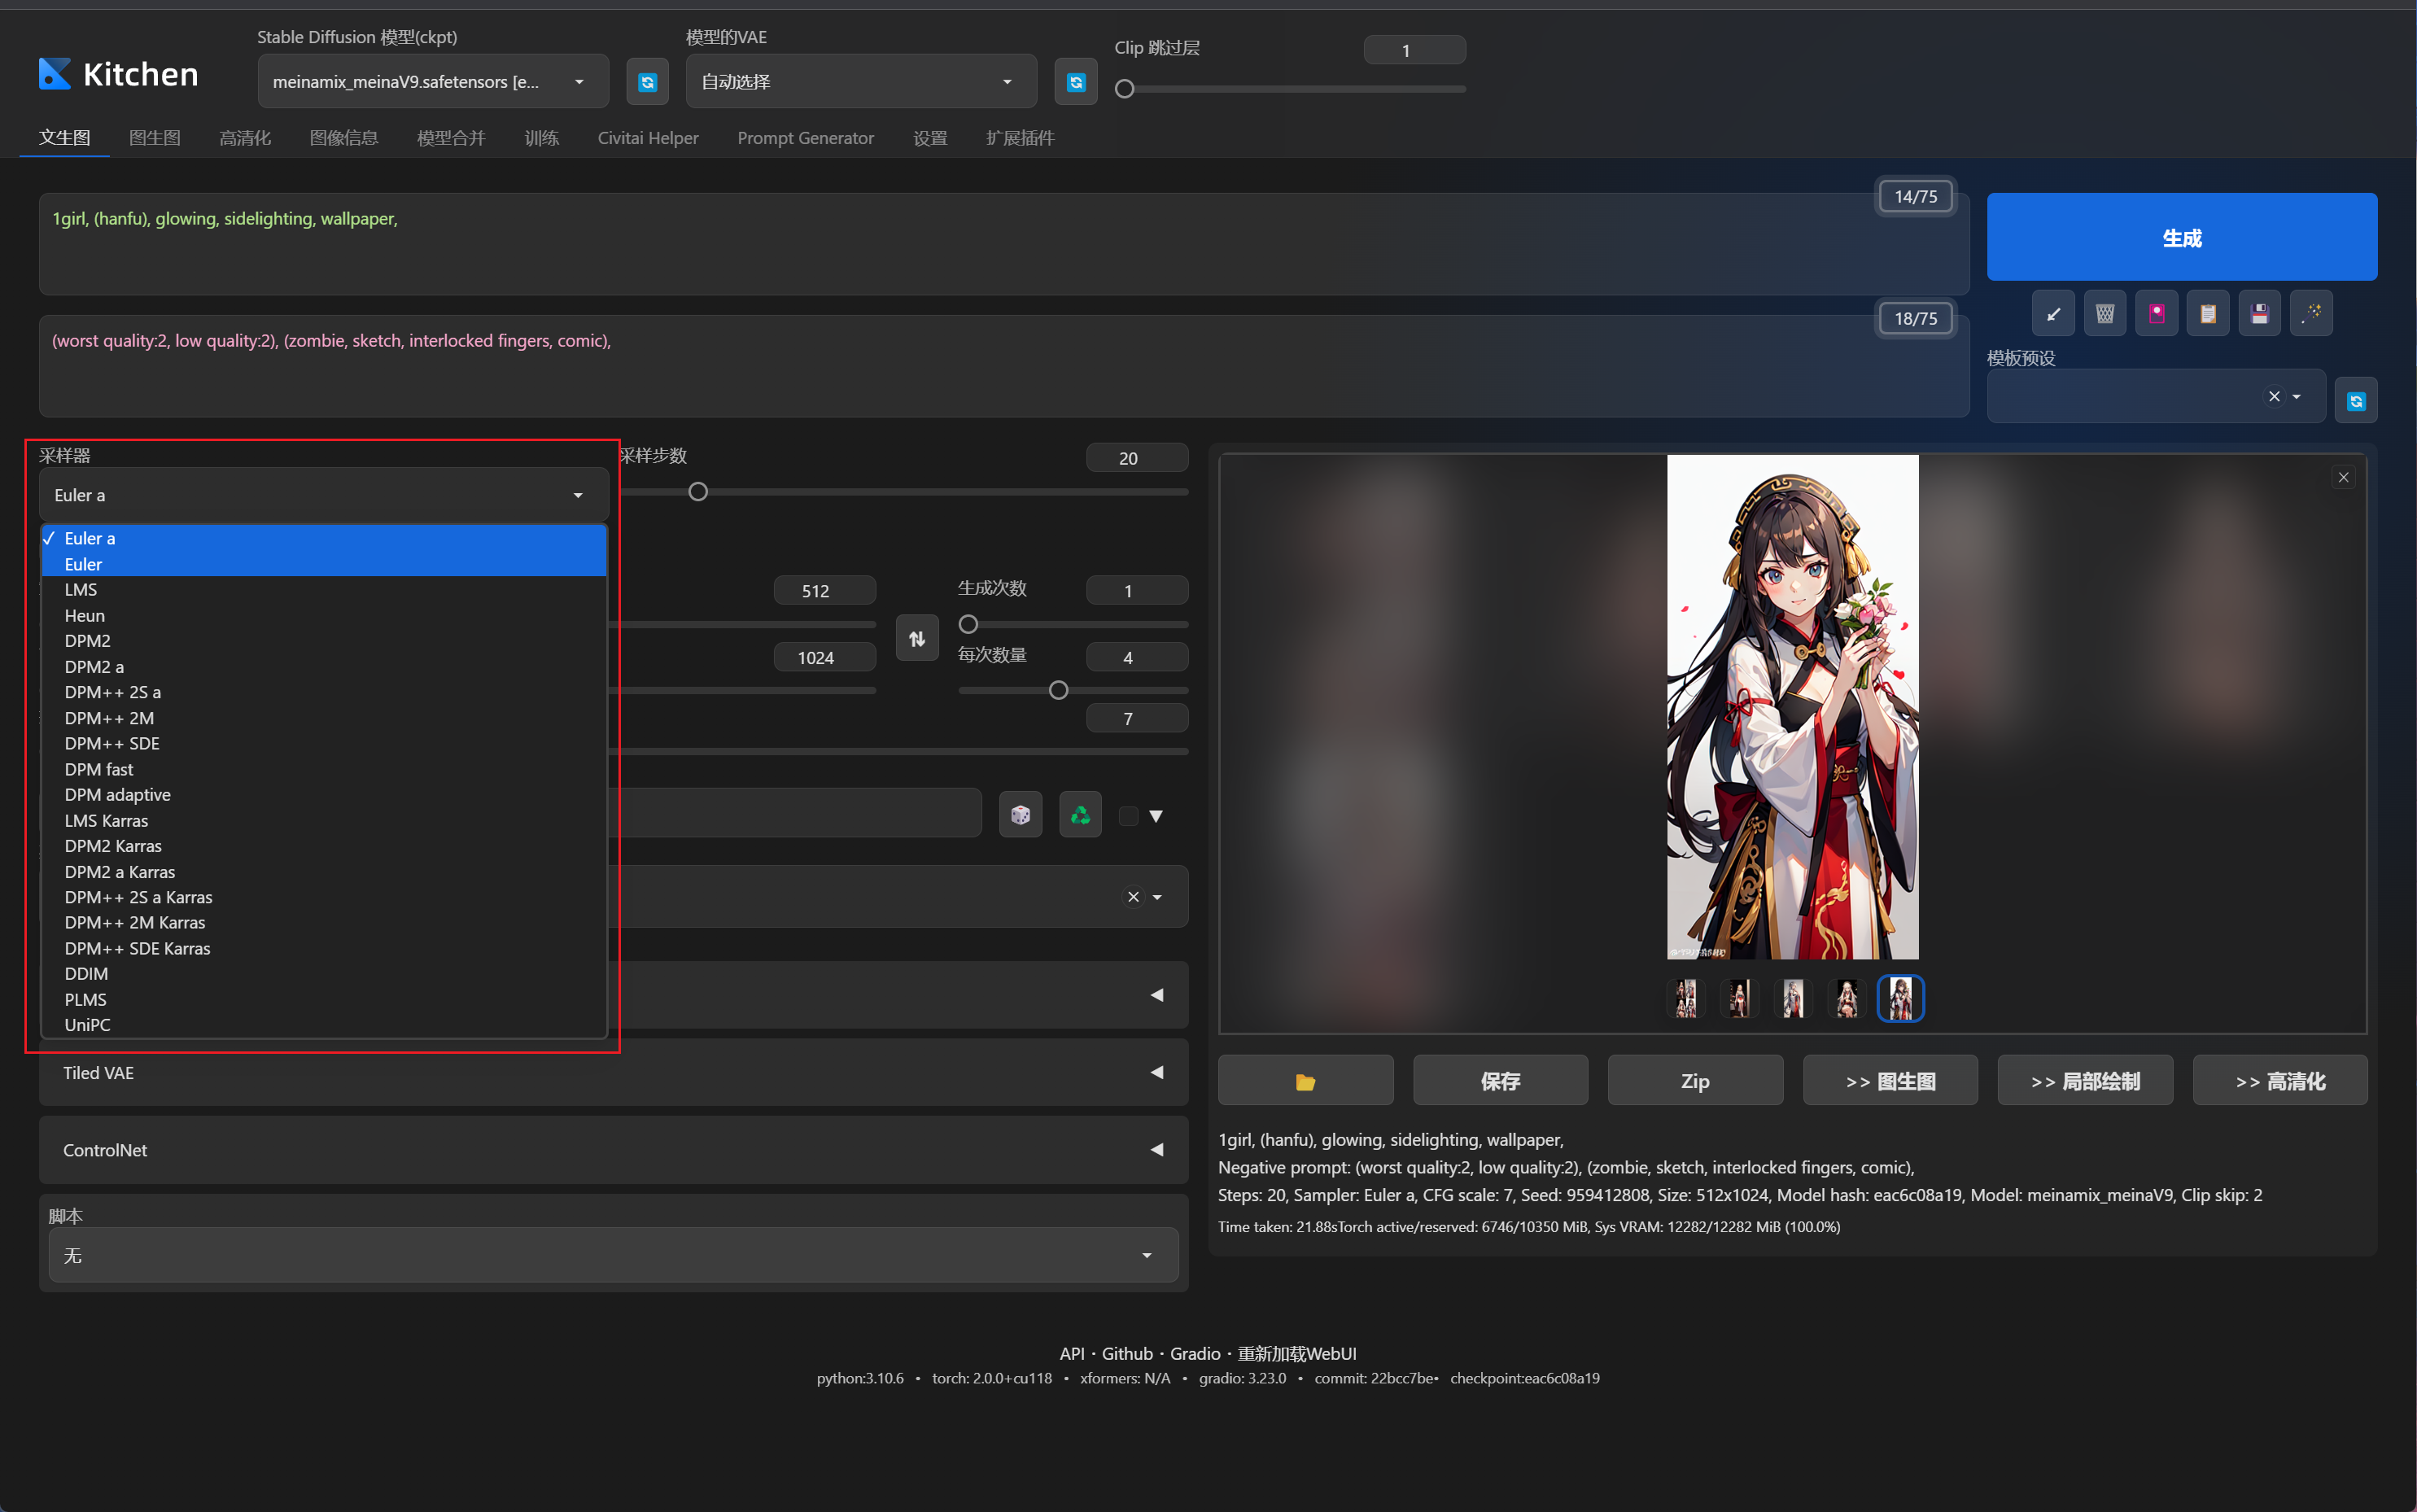This screenshot has width=2417, height=1512.
Task: Adjust the Clip 跳过层 slider handle
Action: [1124, 89]
